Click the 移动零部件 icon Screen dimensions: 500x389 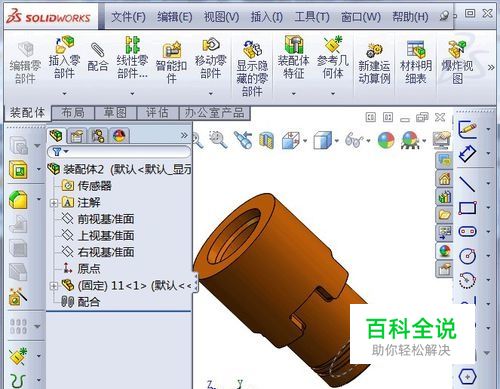click(x=211, y=45)
